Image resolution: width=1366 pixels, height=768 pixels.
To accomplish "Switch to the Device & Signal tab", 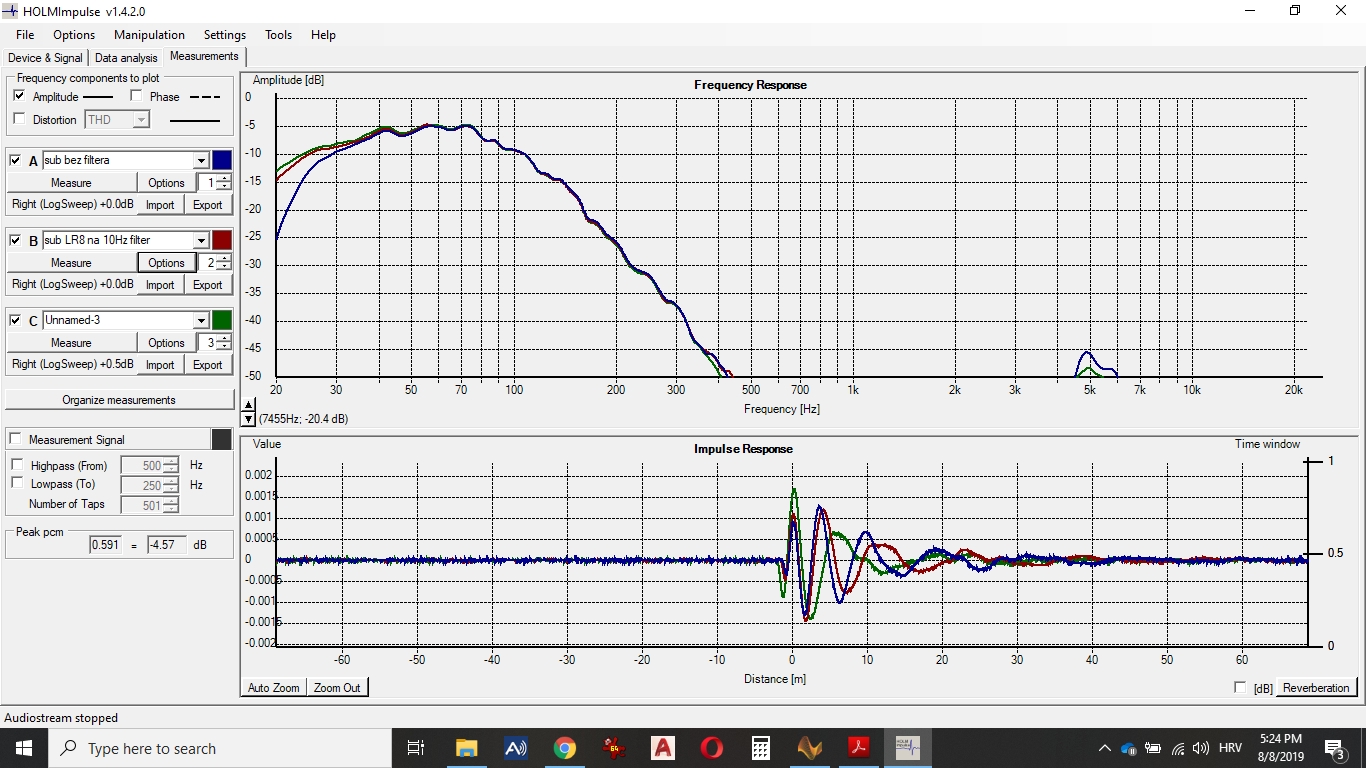I will 45,58.
